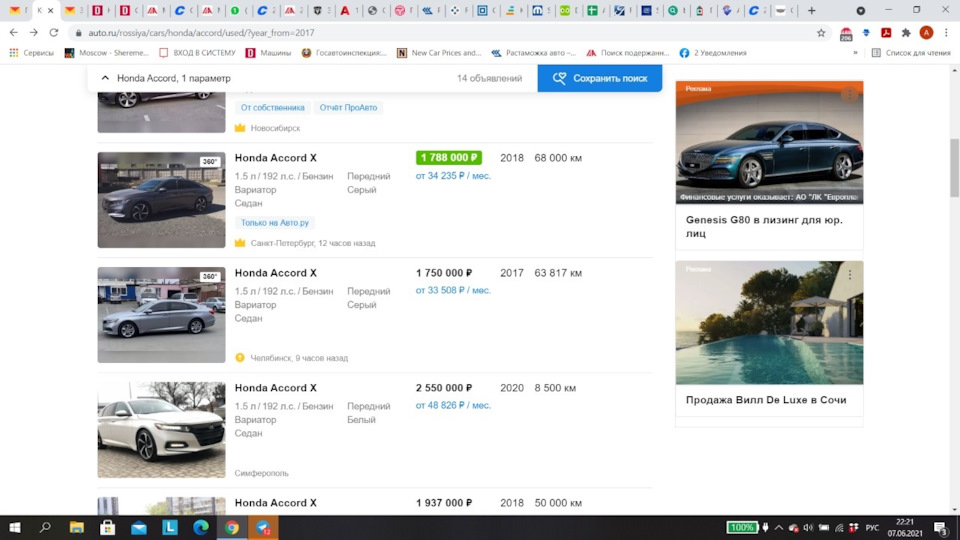This screenshot has height=540, width=960.
Task: Open the Машины bookmark
Action: point(268,53)
